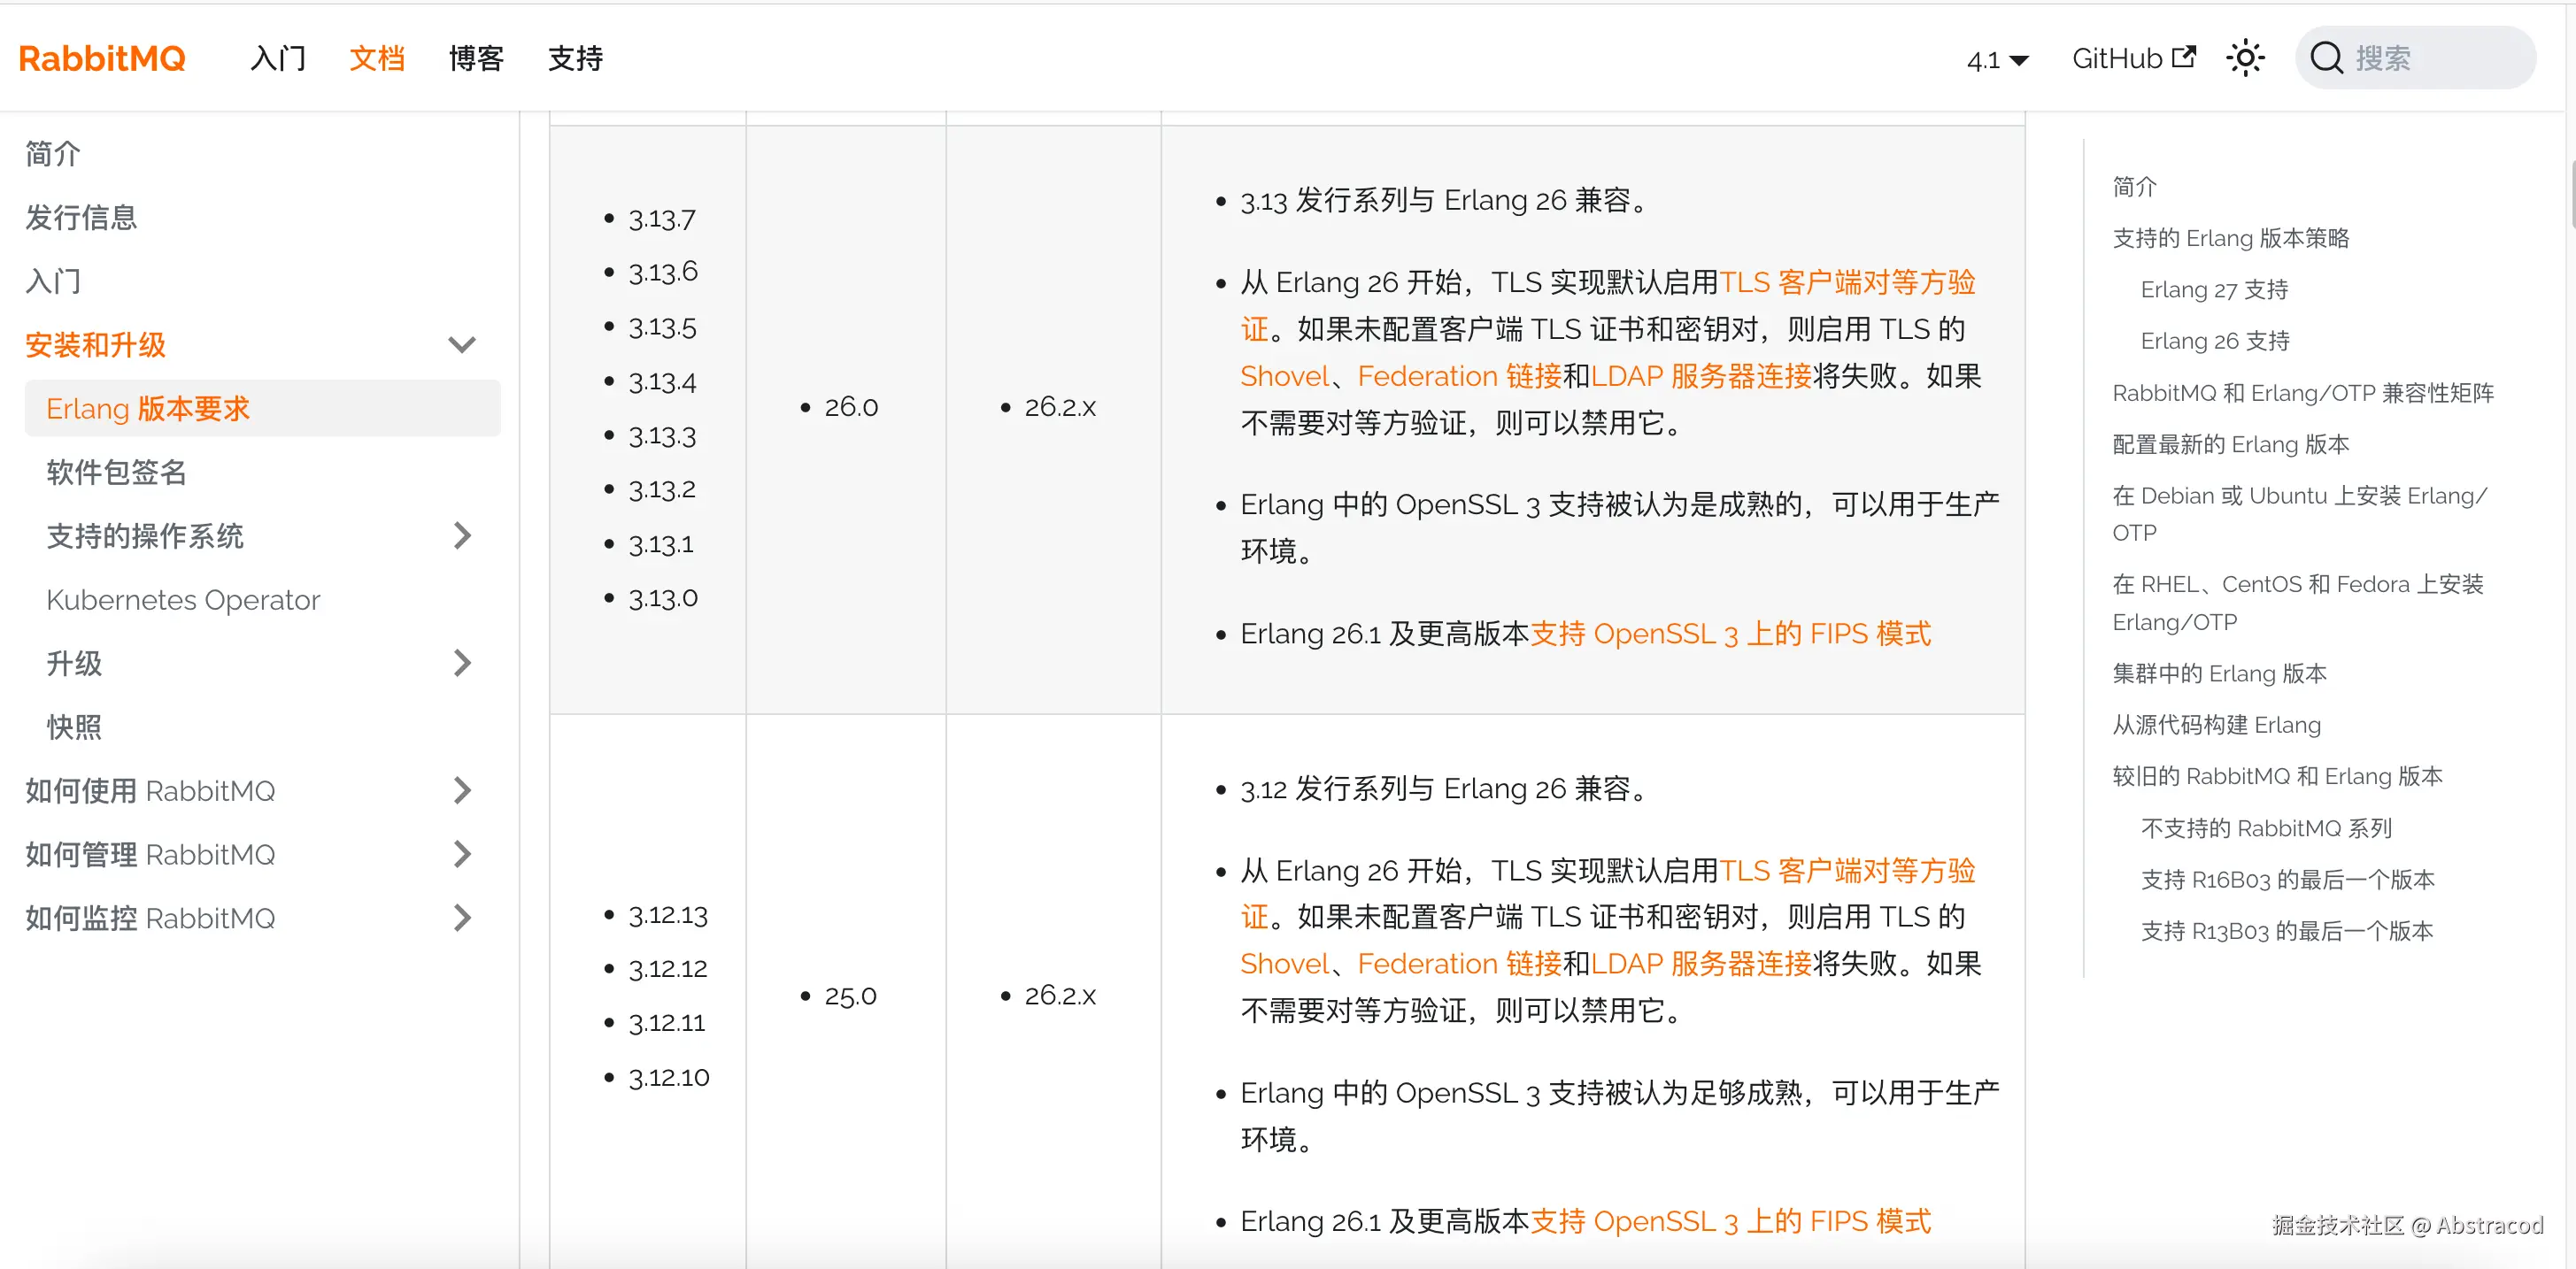Select 安装和升级 sidebar category
Image resolution: width=2576 pixels, height=1269 pixels.
click(95, 345)
